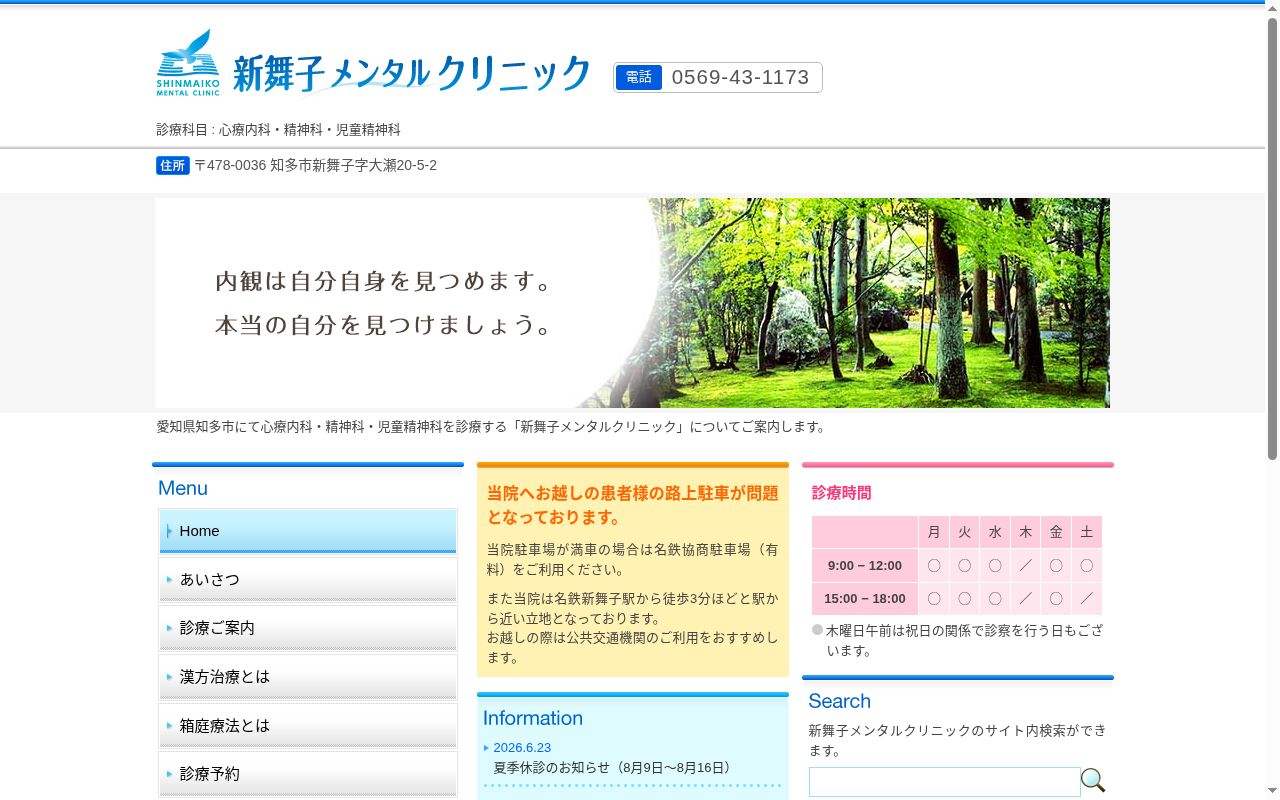1280x800 pixels.
Task: Open the 漢方治療とは menu item
Action: [x=308, y=677]
